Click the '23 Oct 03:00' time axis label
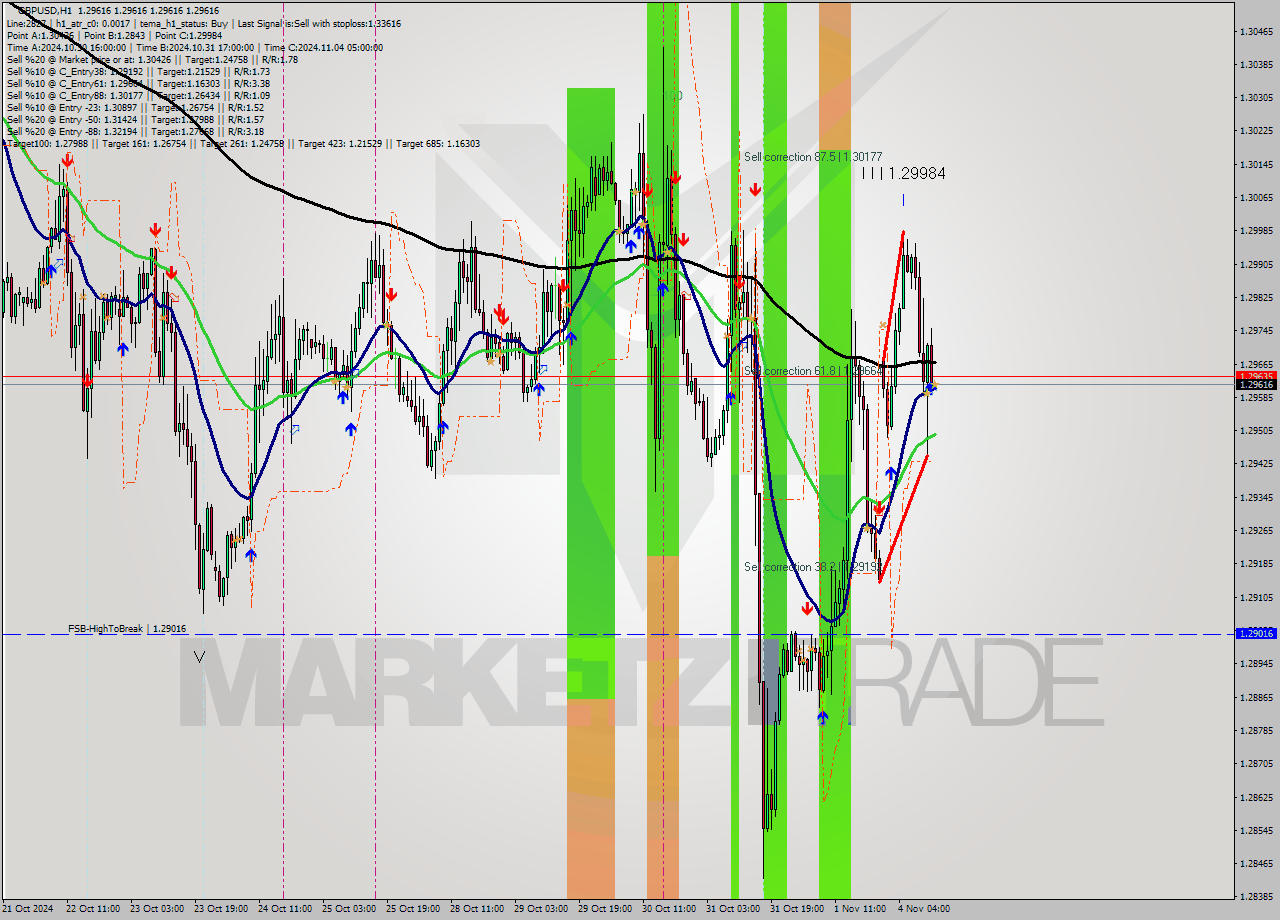Image resolution: width=1280 pixels, height=920 pixels. pos(157,909)
